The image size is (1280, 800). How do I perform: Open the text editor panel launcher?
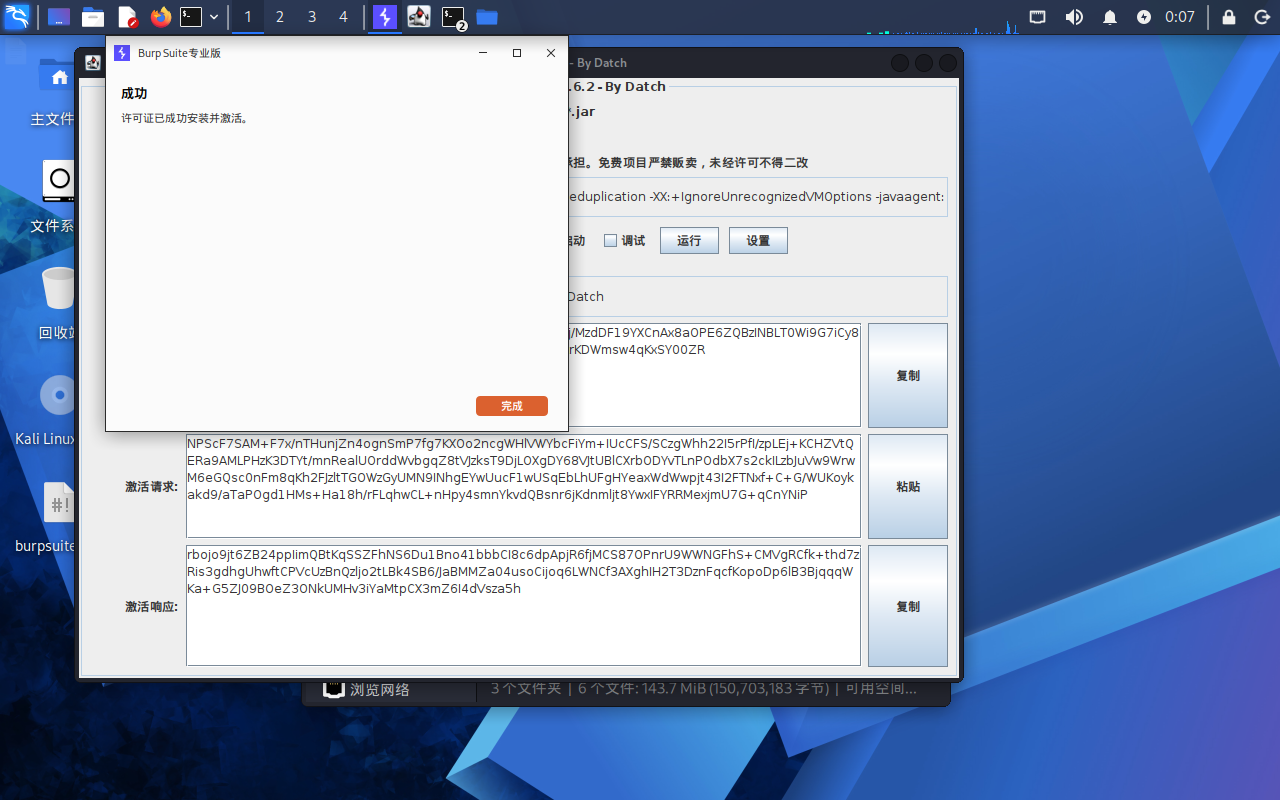coord(127,17)
